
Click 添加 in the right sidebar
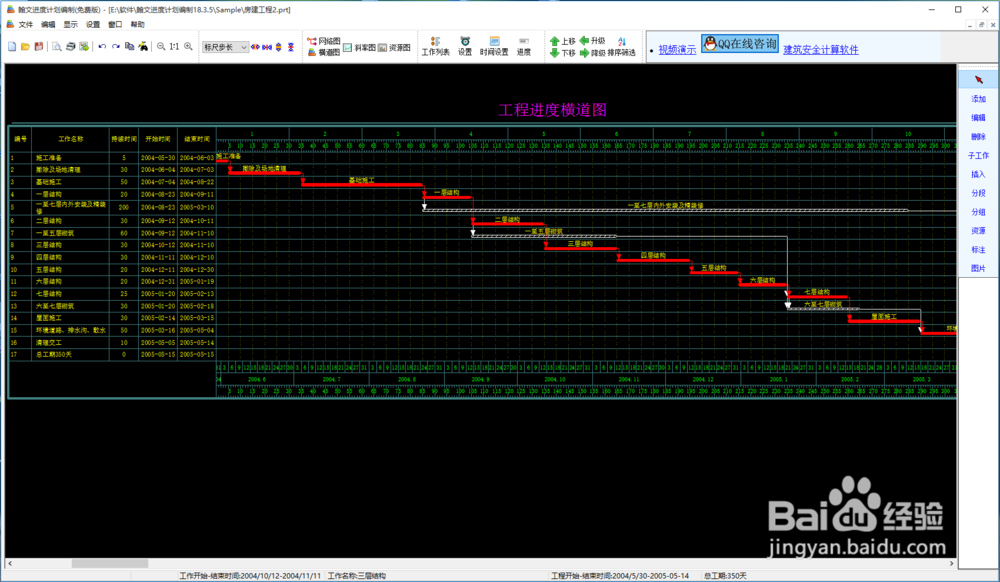(978, 99)
